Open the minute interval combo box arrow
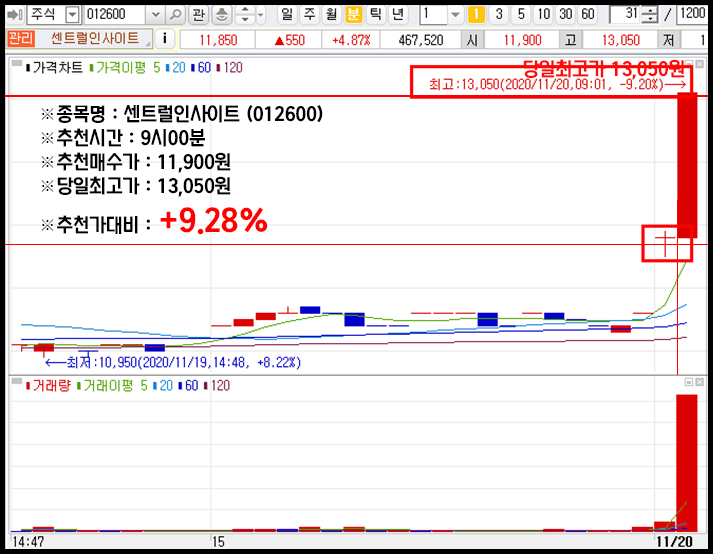 pos(455,15)
